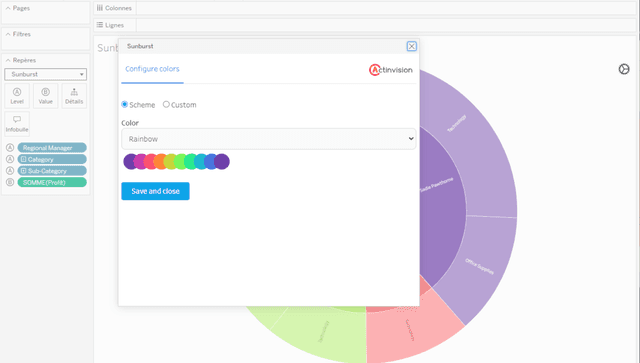Open the Infobulle tooltip card
The image size is (640, 363).
tap(17, 124)
